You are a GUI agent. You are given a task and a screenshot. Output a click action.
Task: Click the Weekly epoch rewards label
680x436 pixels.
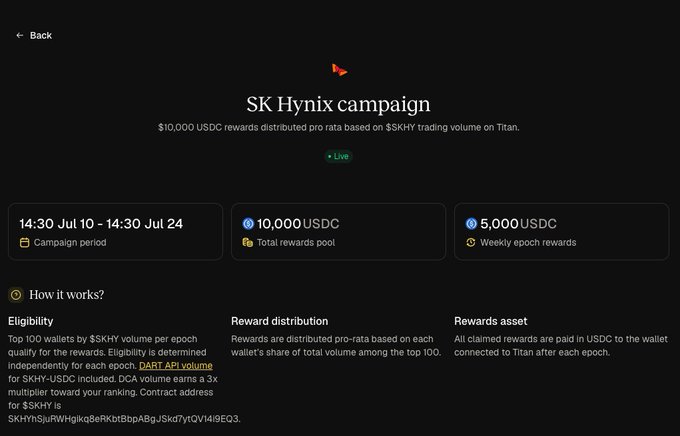coord(528,243)
